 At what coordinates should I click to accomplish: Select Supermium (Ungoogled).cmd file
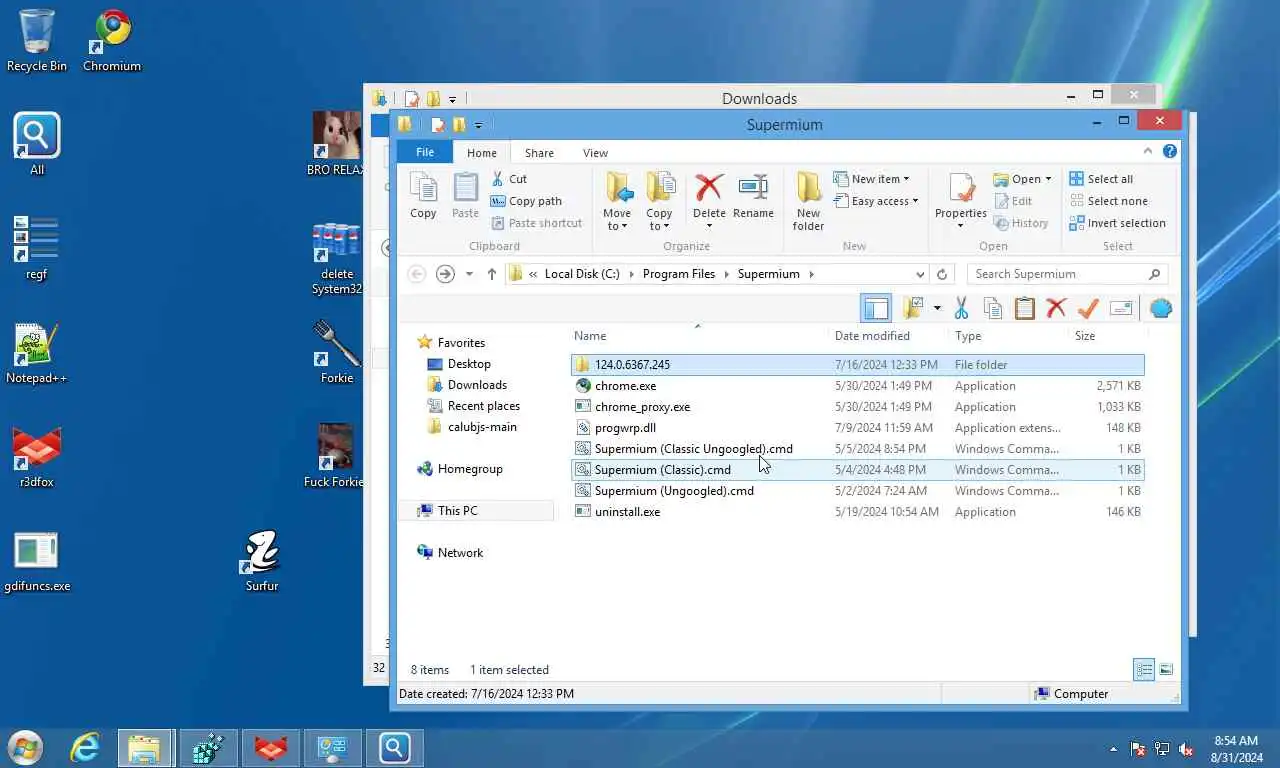[858, 491]
